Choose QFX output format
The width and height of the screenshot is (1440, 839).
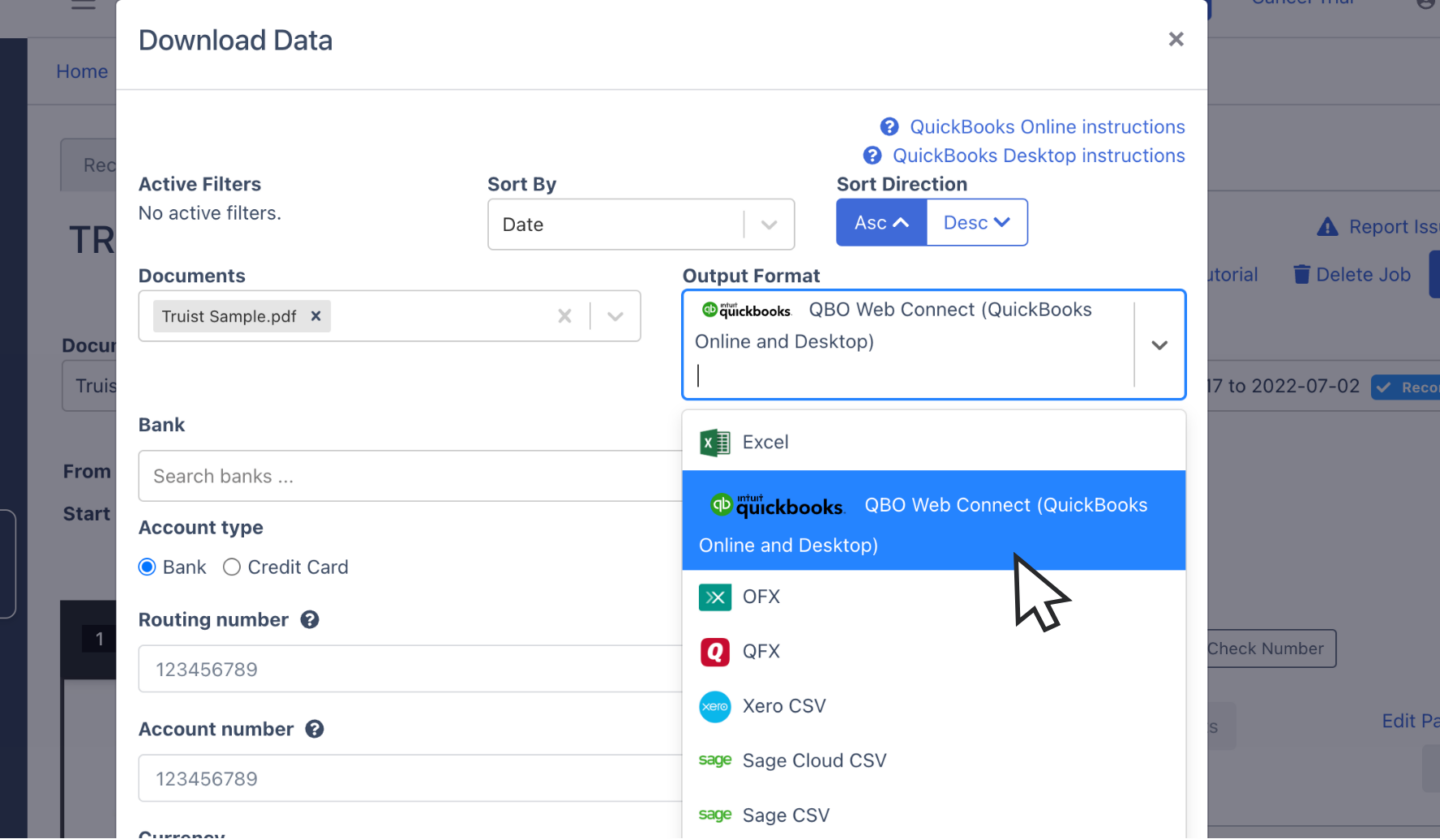(934, 651)
